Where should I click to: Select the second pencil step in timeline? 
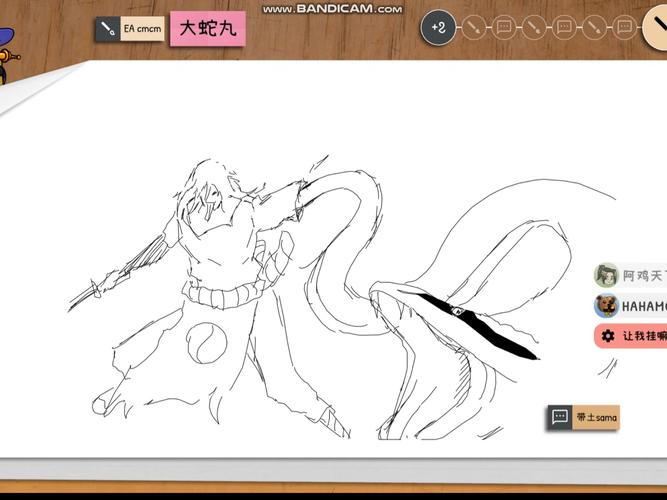tap(534, 28)
